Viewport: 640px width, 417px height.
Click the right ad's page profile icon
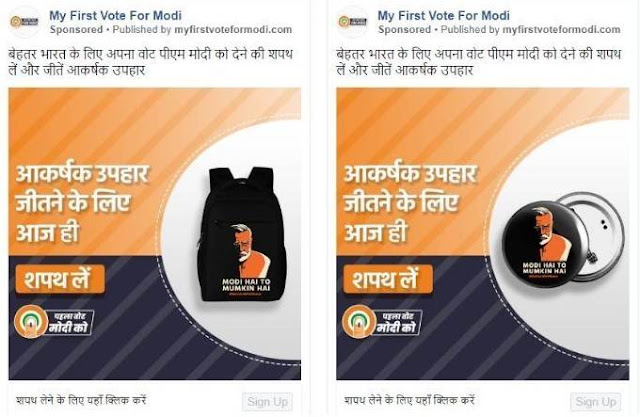352,22
